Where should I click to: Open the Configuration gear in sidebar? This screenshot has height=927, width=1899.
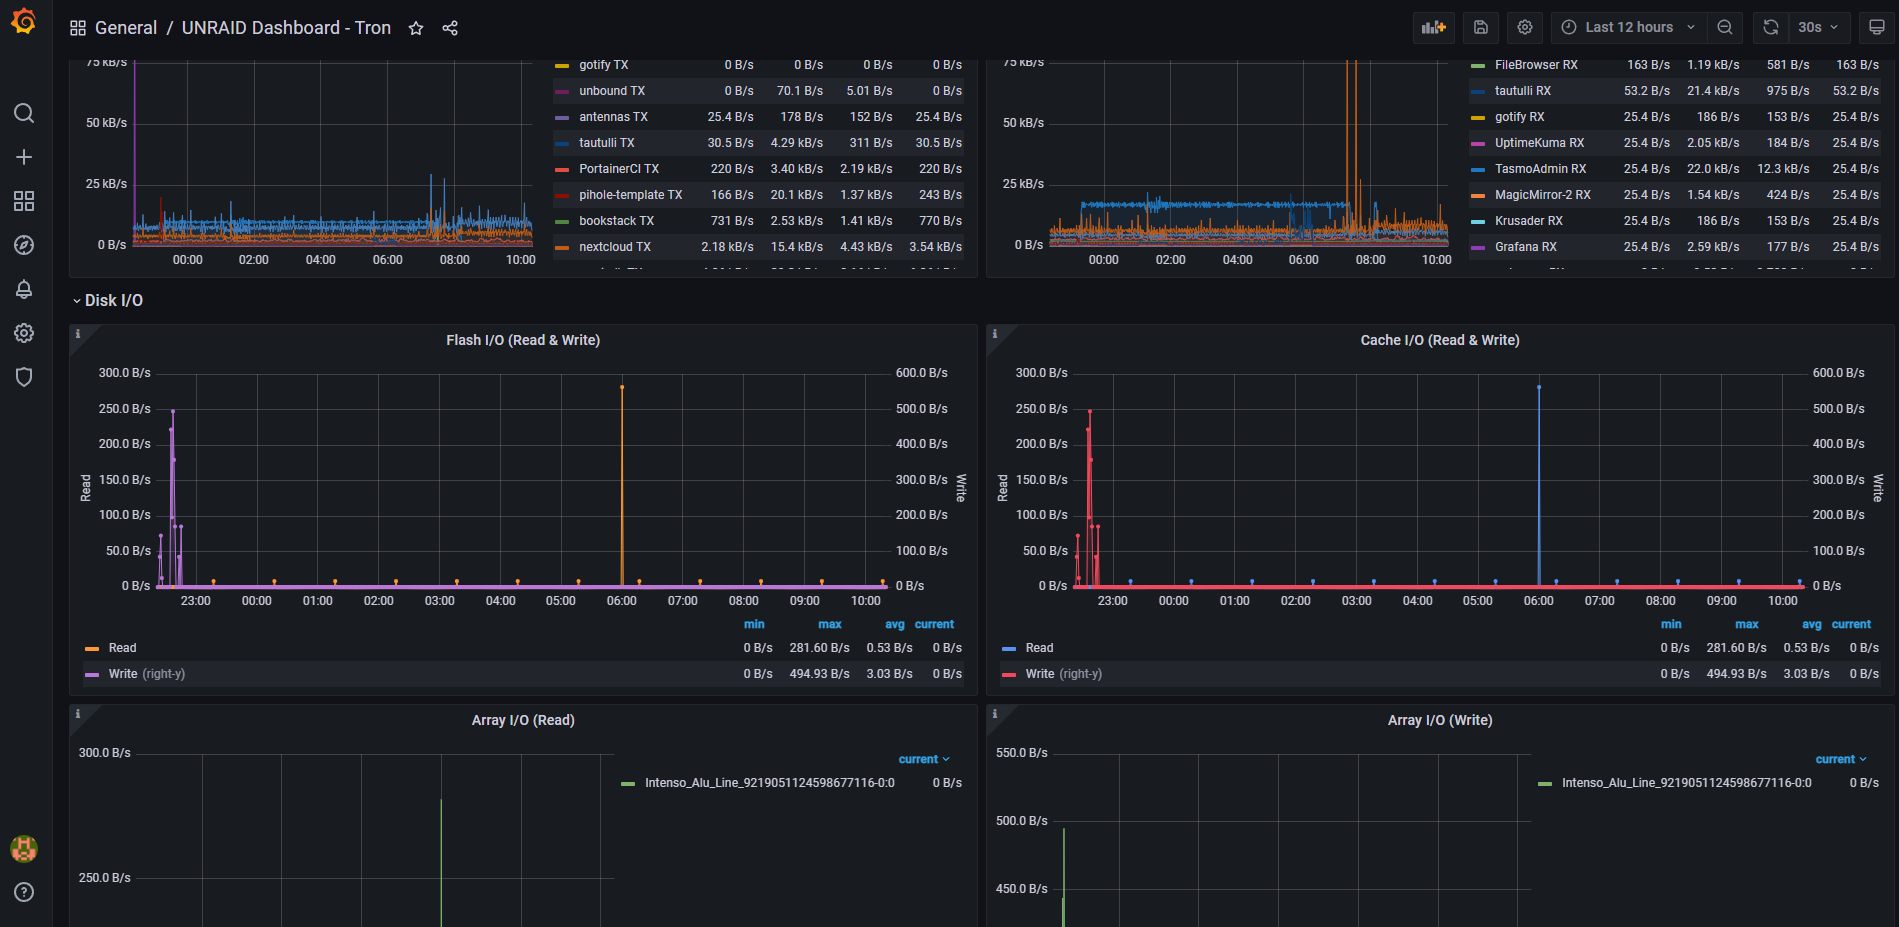tap(24, 333)
